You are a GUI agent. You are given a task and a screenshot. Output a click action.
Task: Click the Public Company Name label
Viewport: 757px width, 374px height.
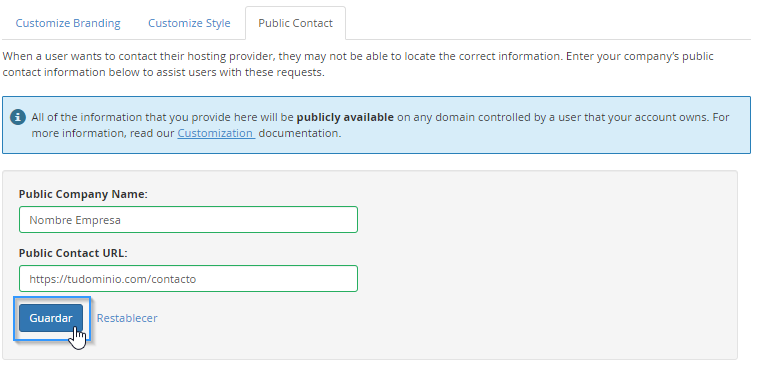83,194
